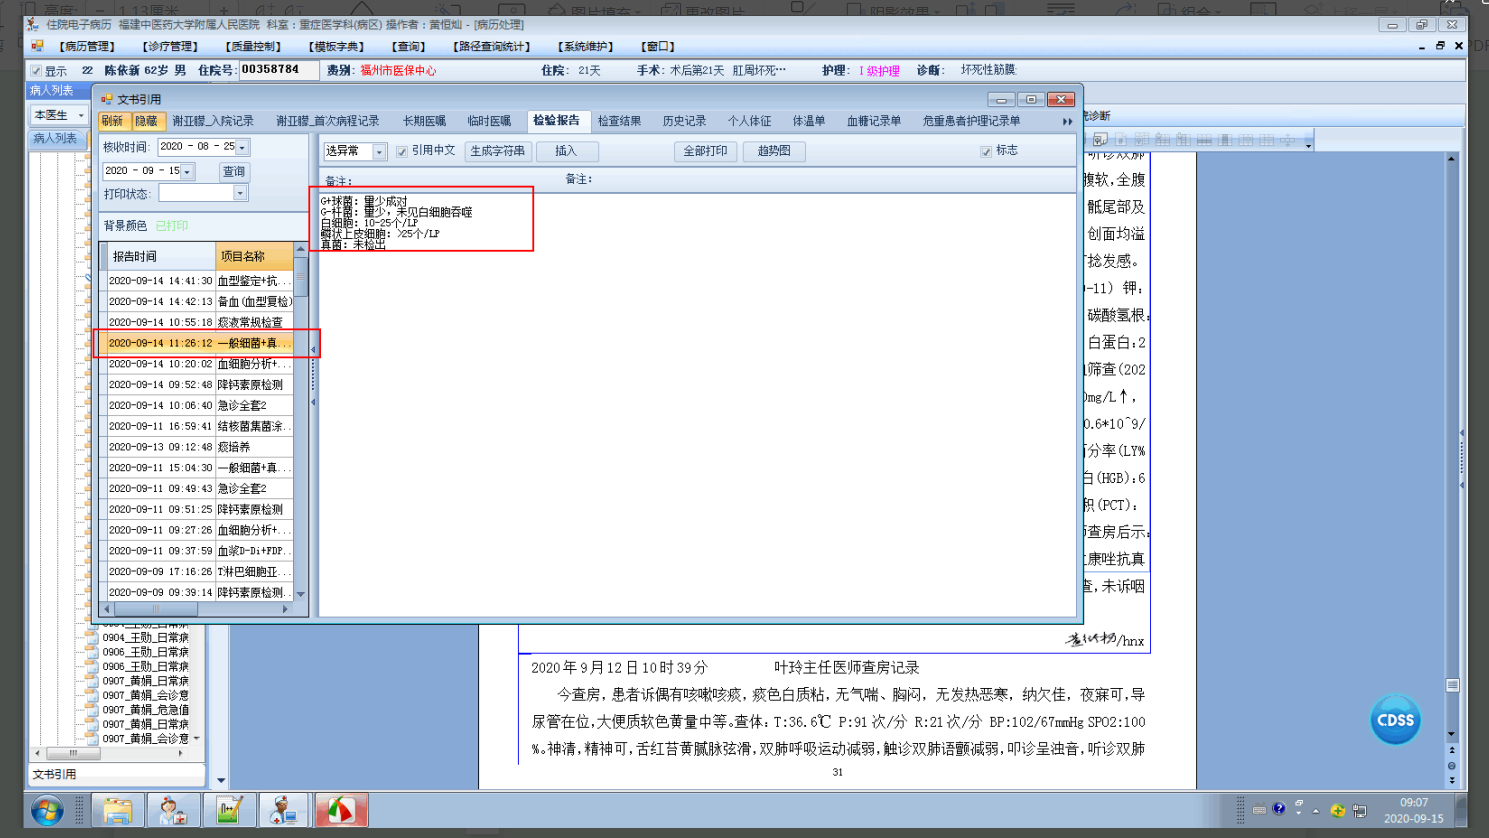Open 0907_黄娟_危急值 document icon
Screen dimensions: 1489x838
pos(92,709)
